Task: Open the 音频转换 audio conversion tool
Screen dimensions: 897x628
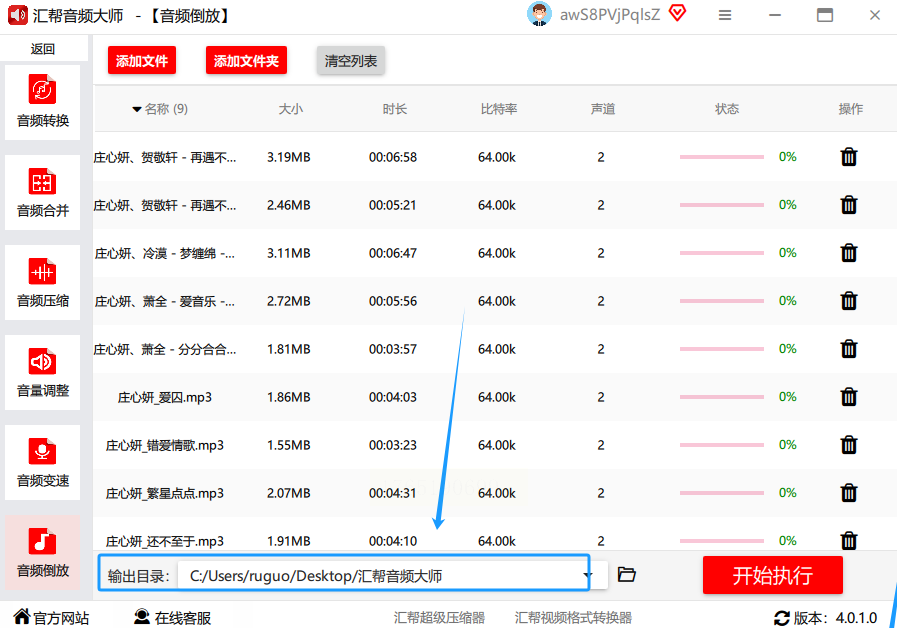Action: point(43,103)
